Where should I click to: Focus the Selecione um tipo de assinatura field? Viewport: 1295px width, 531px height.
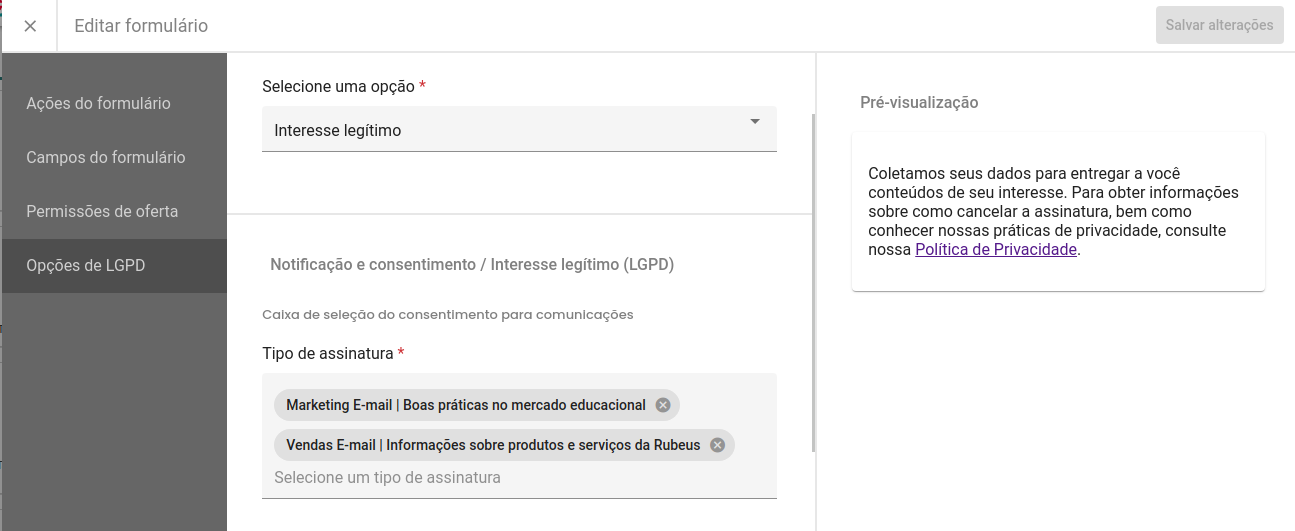[519, 478]
